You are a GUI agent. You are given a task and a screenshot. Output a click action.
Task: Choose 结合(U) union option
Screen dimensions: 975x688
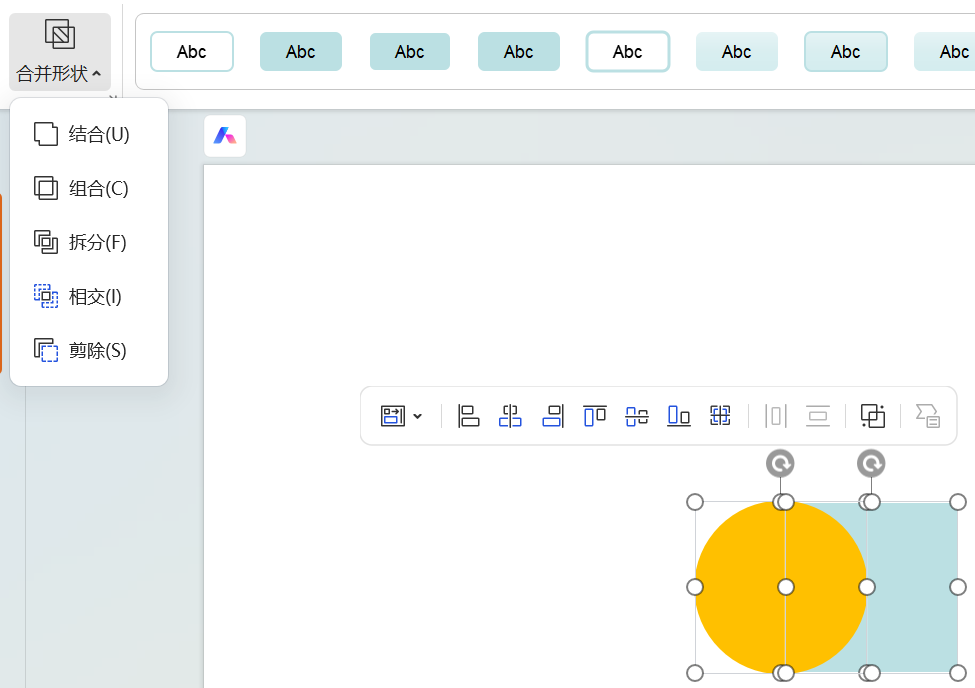(89, 134)
